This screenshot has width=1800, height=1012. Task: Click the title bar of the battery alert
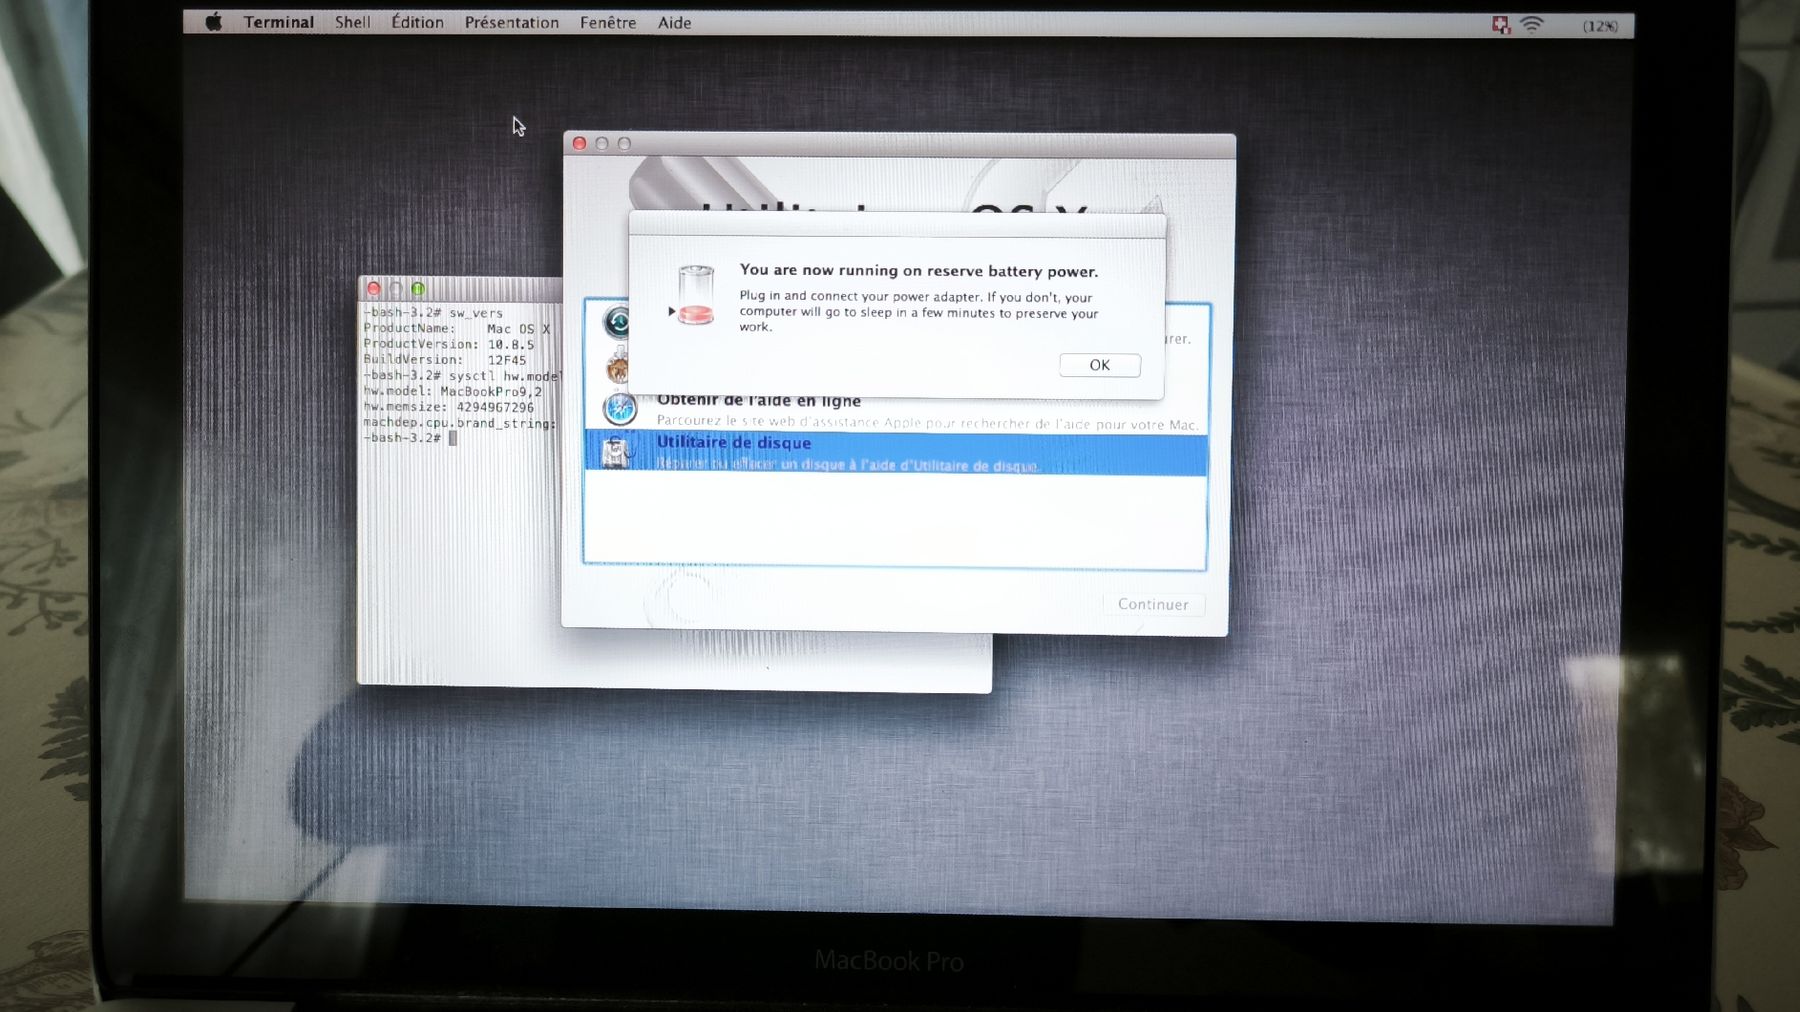point(897,224)
